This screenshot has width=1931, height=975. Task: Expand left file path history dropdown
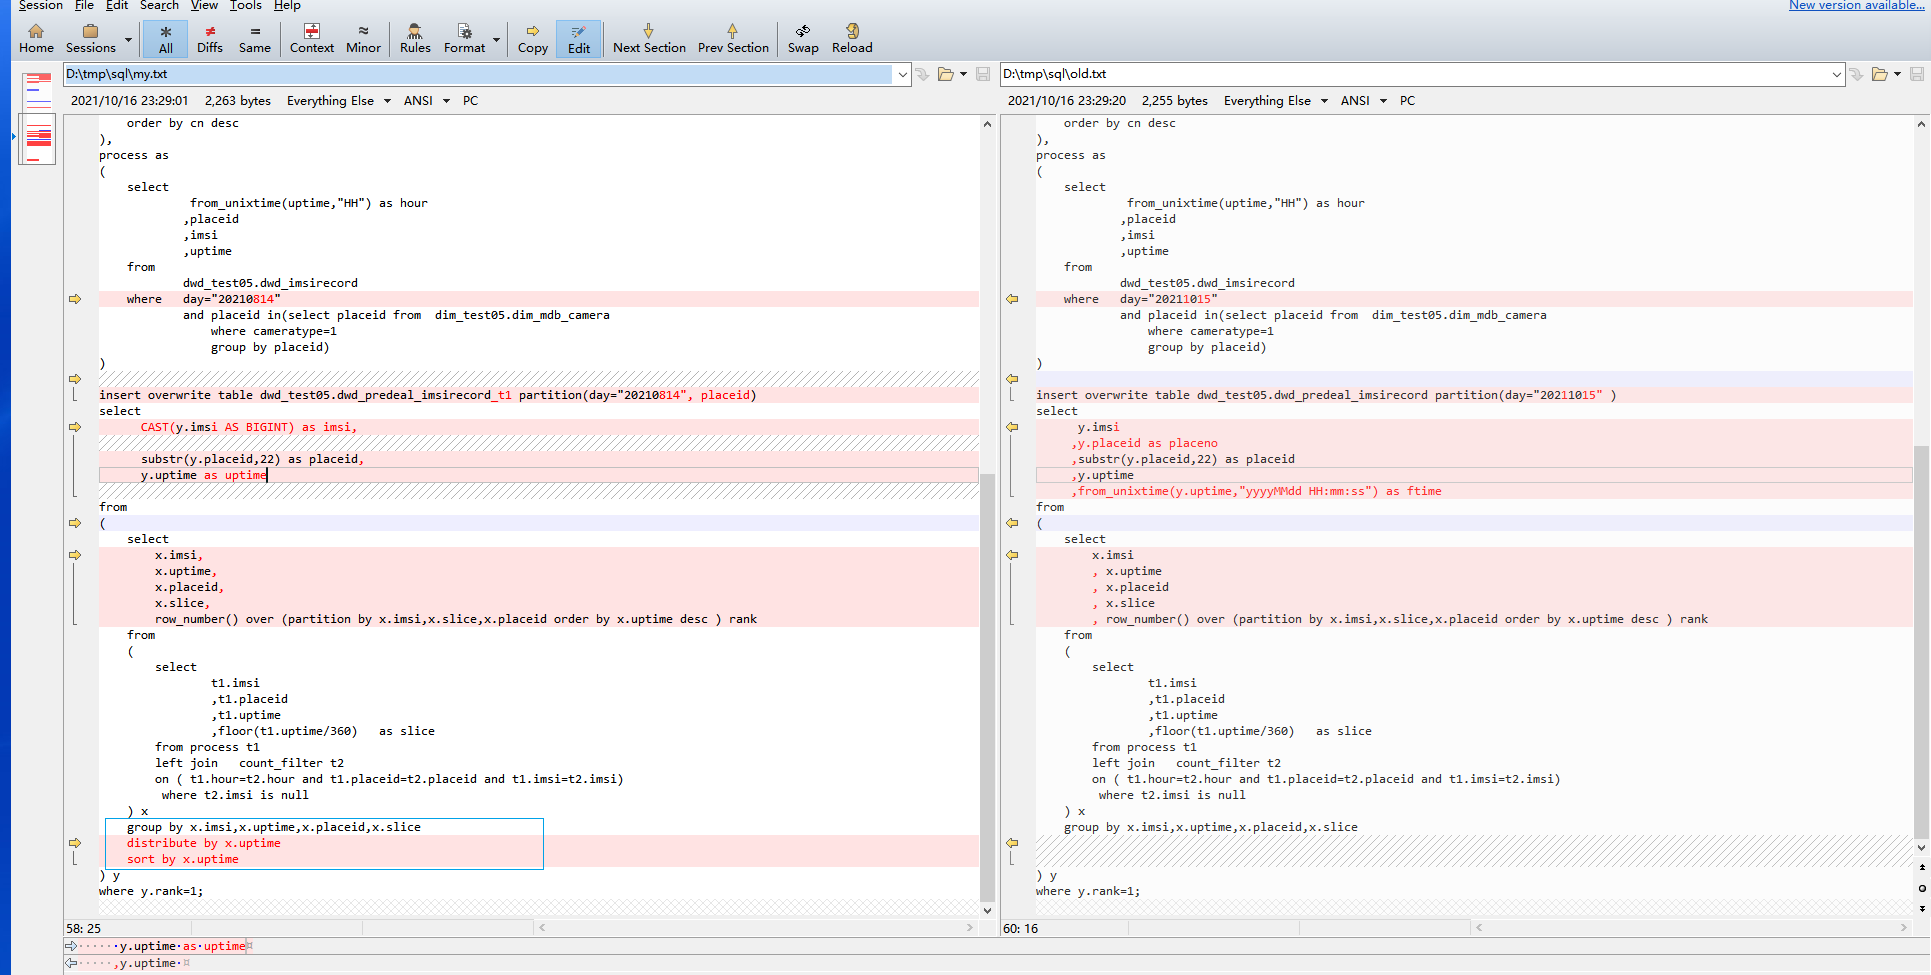coord(903,74)
